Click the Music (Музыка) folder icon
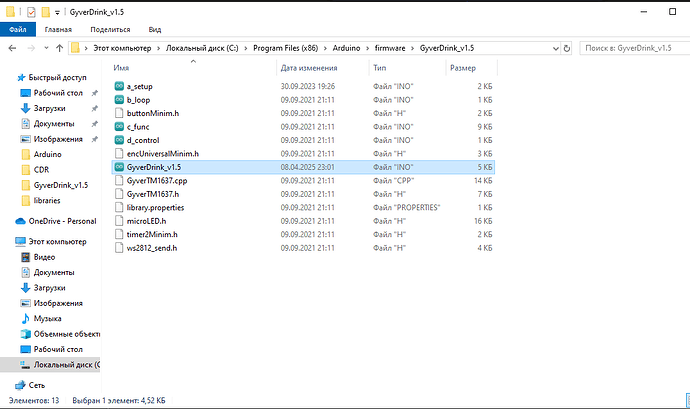The height and width of the screenshot is (409, 690). (26, 318)
